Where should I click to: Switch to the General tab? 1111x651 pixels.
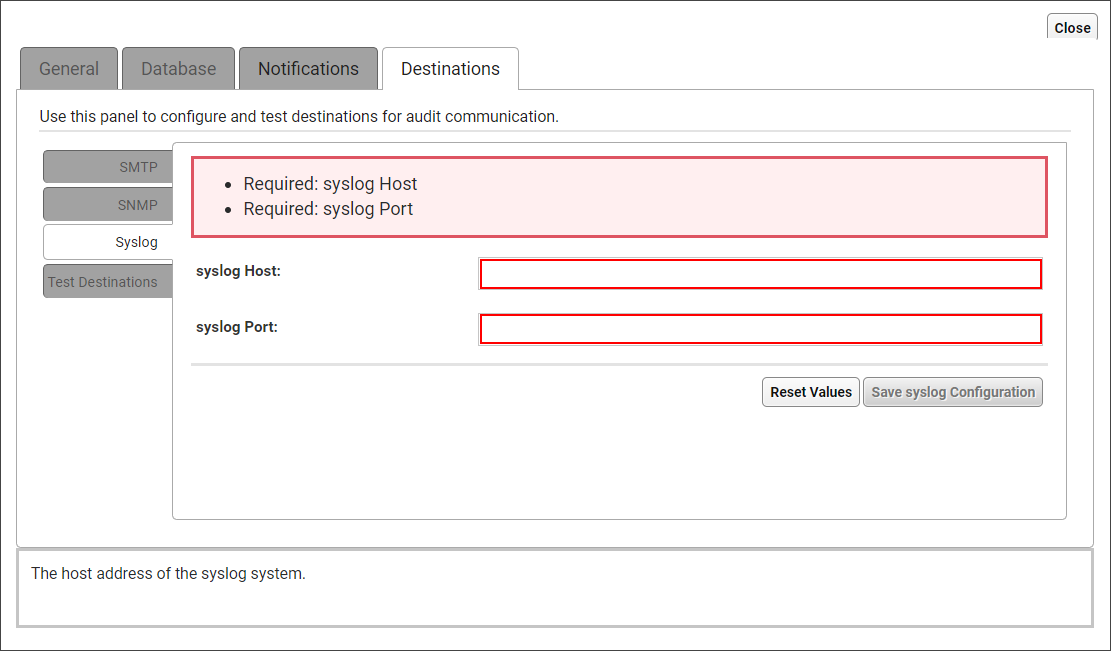pos(69,69)
